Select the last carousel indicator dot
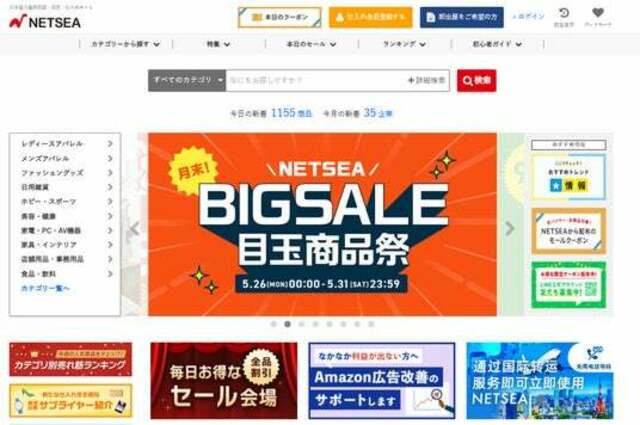 pyautogui.click(x=371, y=324)
